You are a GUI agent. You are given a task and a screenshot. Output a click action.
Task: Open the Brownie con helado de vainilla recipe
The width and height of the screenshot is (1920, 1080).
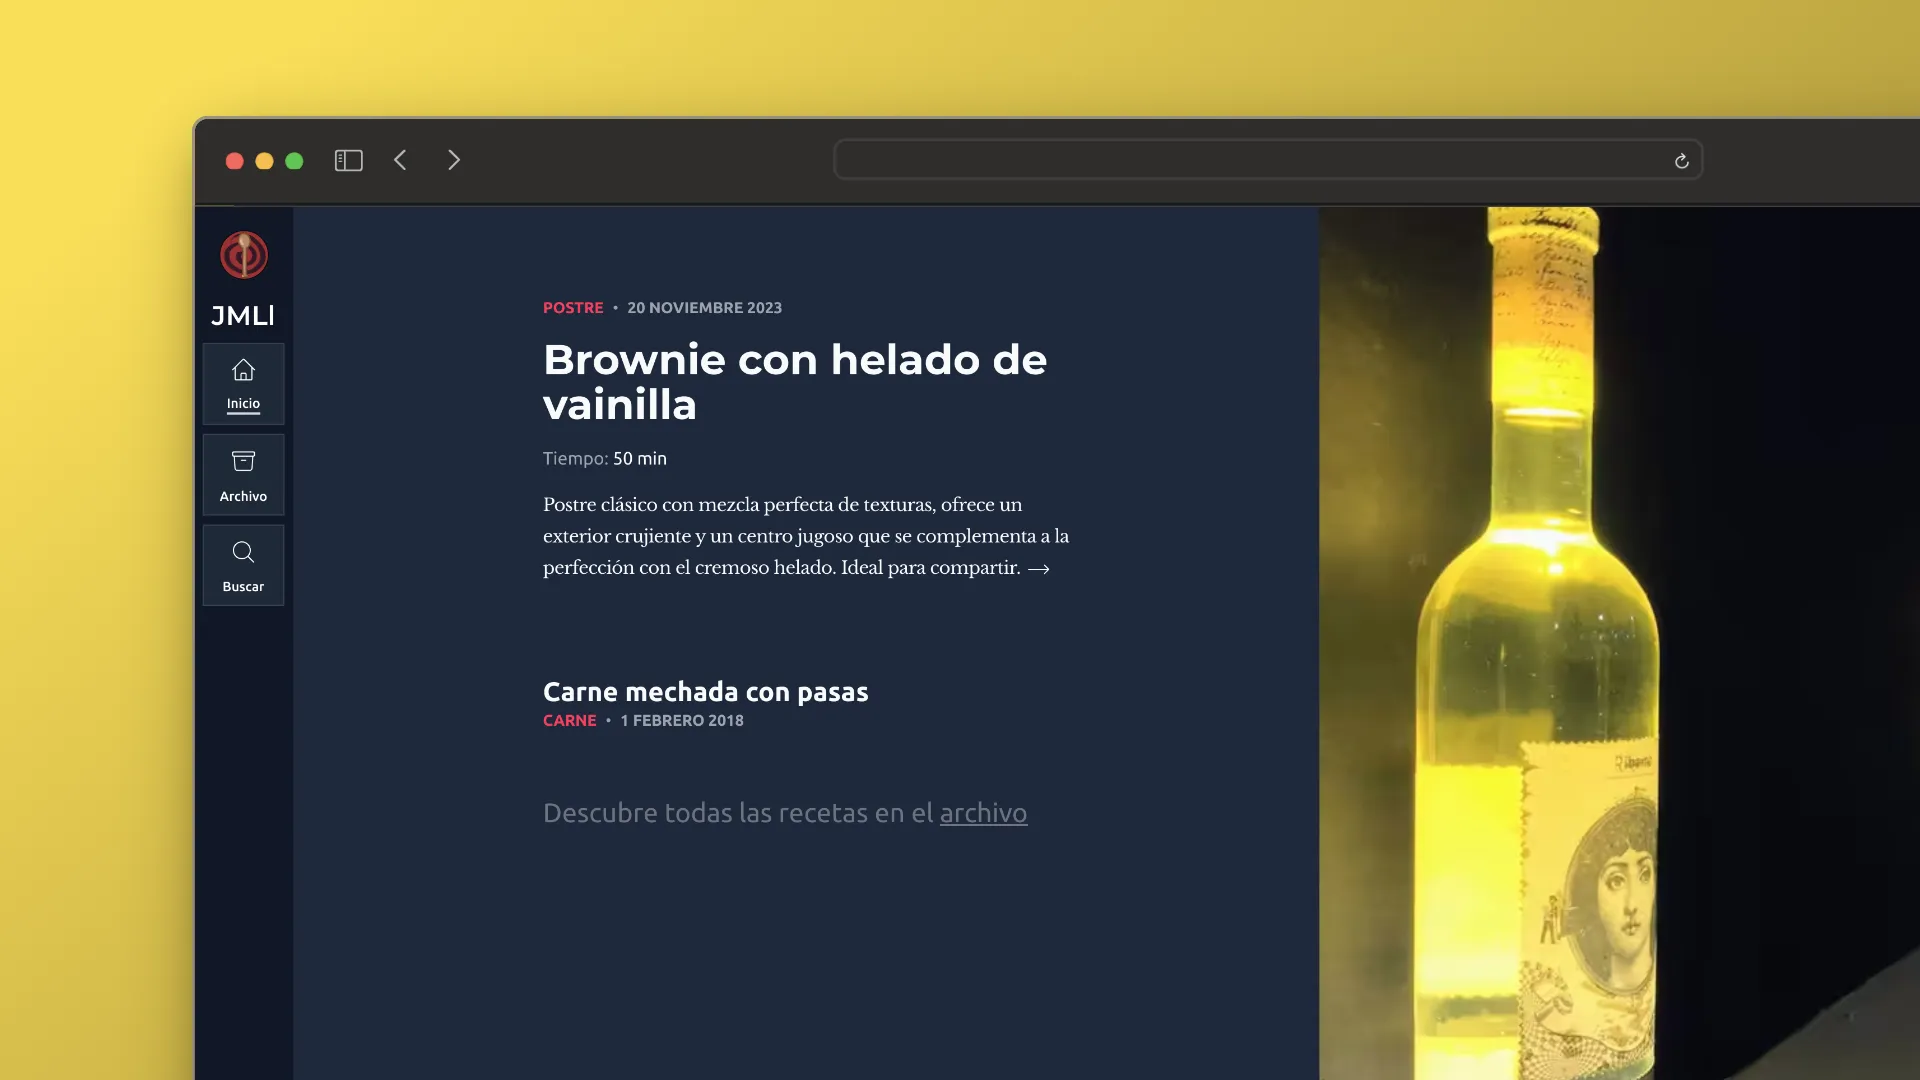click(x=794, y=381)
